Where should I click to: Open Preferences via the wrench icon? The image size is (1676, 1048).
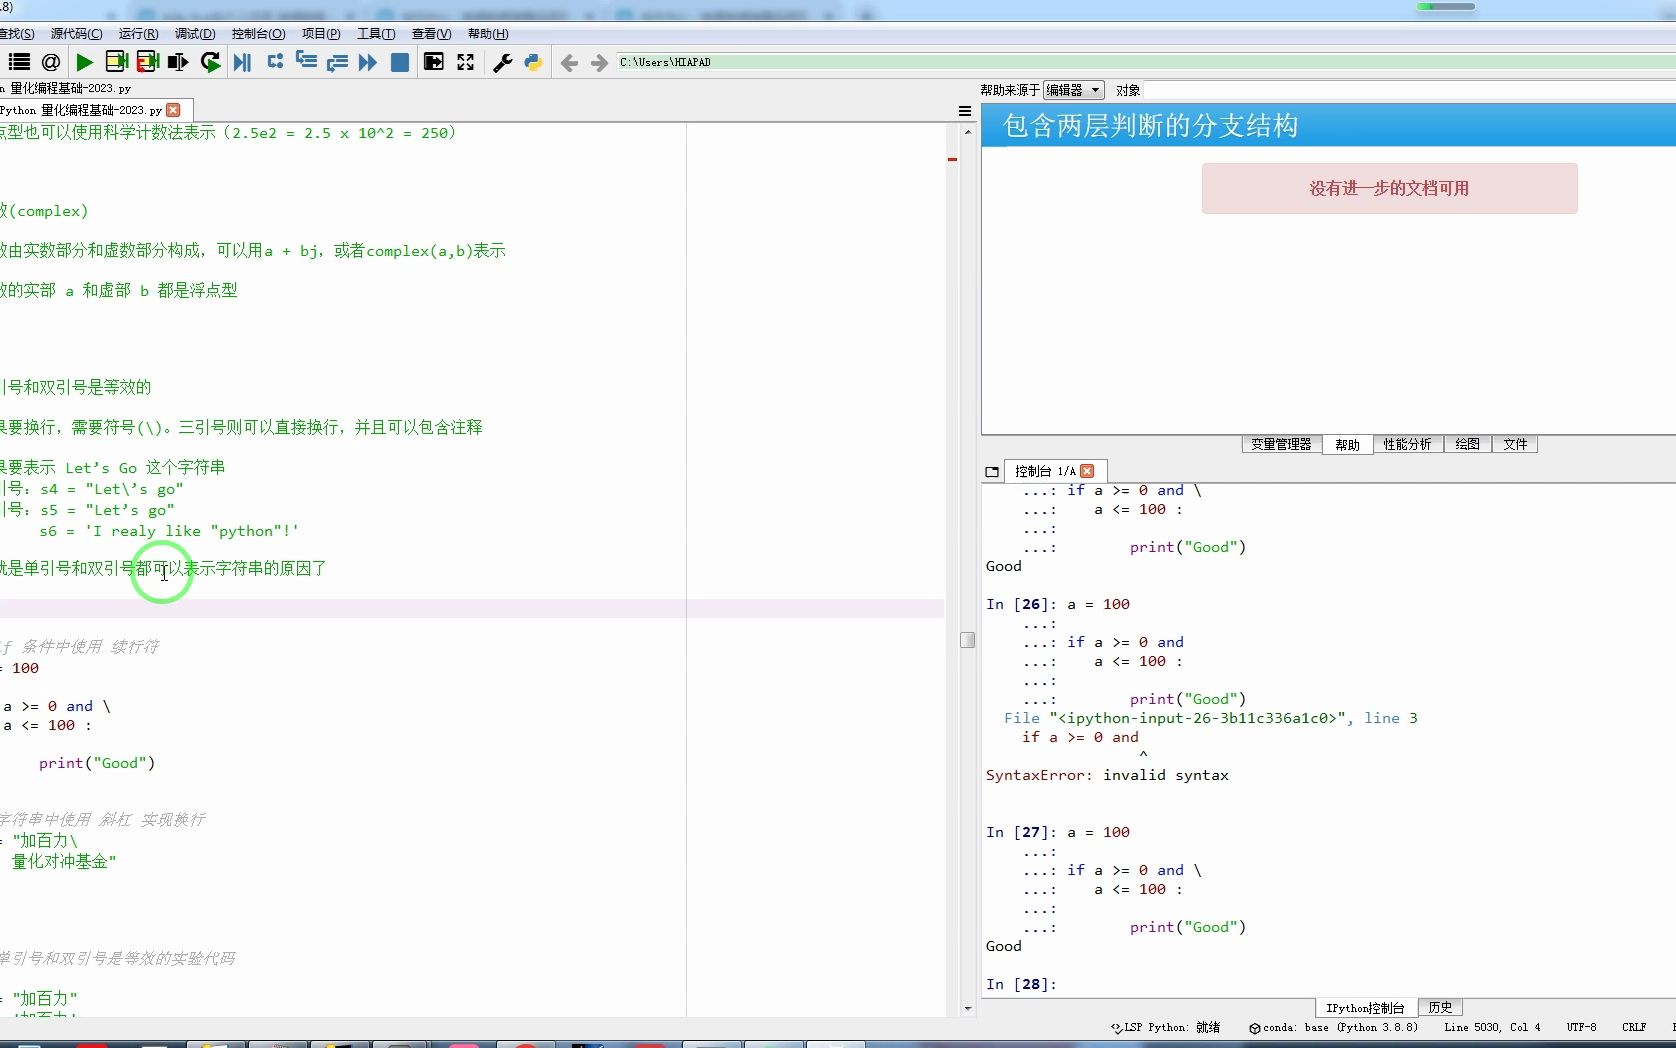tap(503, 62)
